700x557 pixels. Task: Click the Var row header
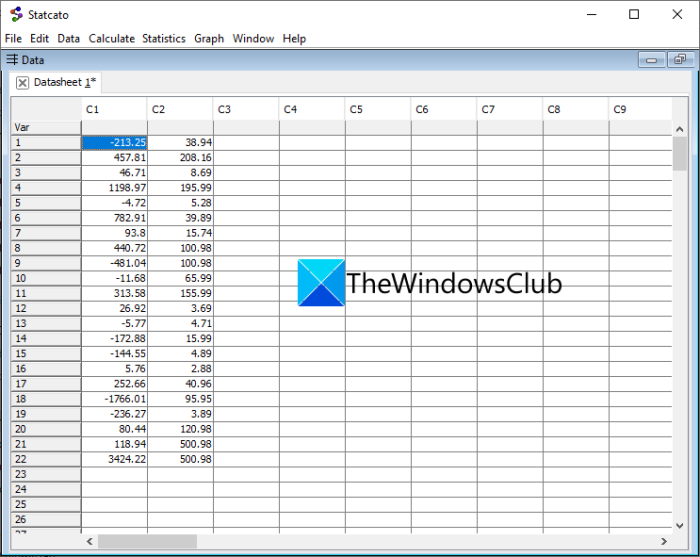coord(46,128)
